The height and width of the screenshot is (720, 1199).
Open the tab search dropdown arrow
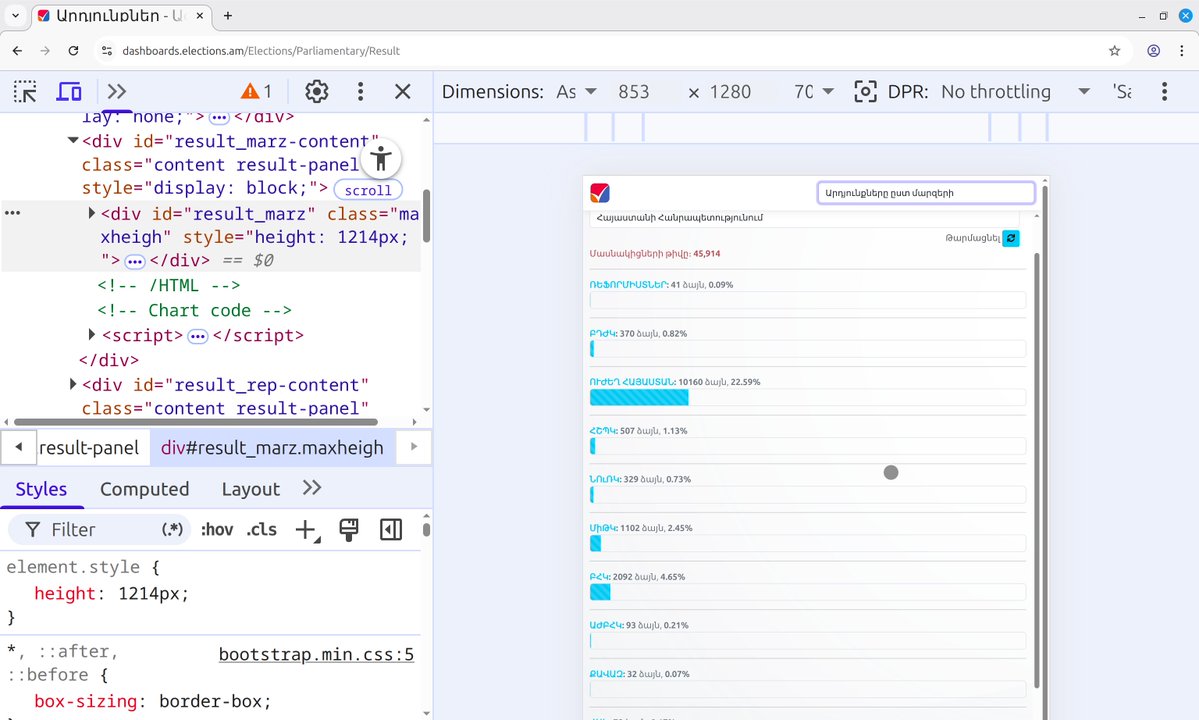[x=15, y=15]
